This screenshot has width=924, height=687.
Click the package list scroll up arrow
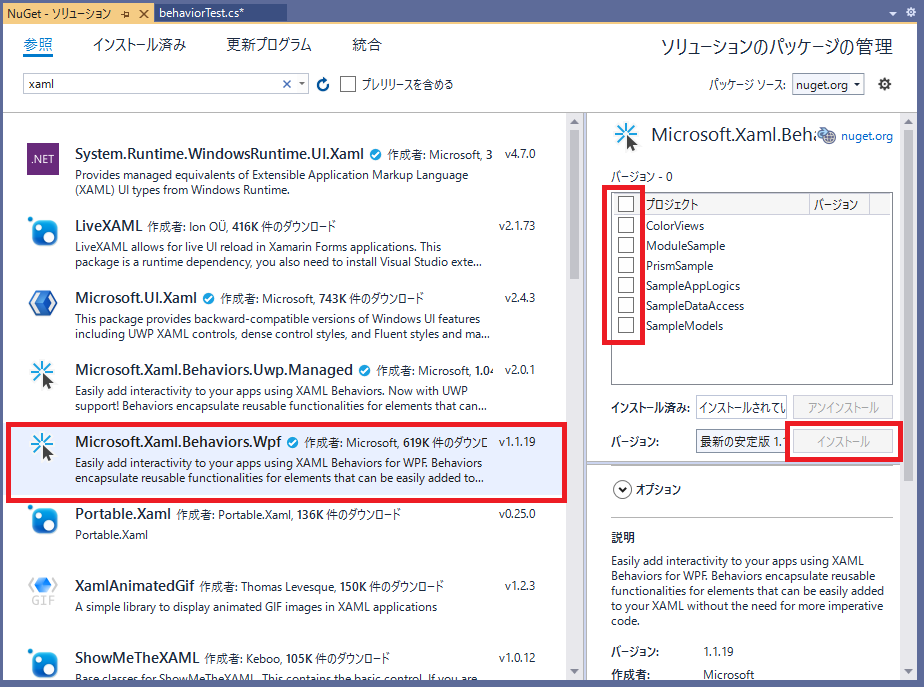point(575,121)
